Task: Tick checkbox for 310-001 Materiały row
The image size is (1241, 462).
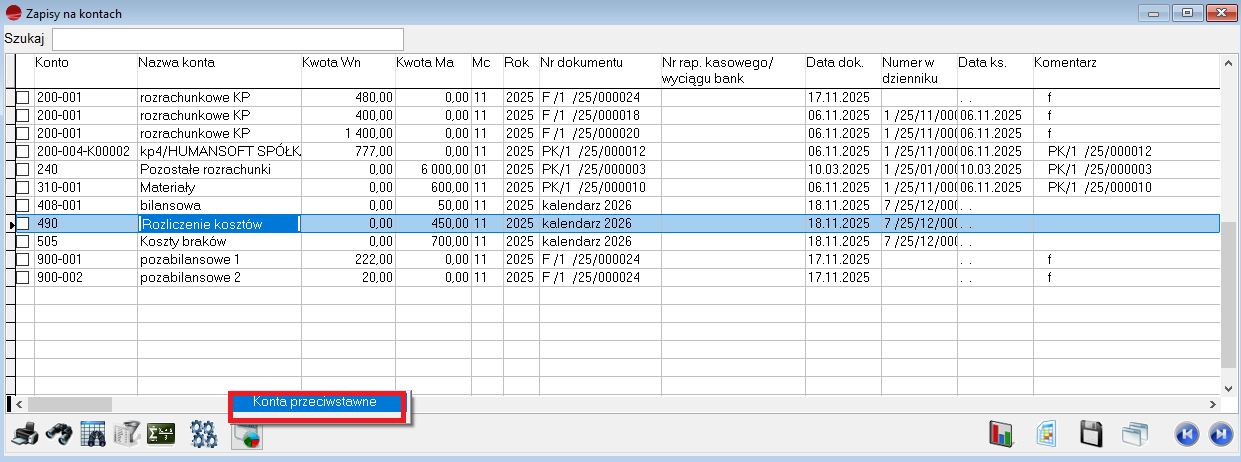Action: (x=23, y=188)
